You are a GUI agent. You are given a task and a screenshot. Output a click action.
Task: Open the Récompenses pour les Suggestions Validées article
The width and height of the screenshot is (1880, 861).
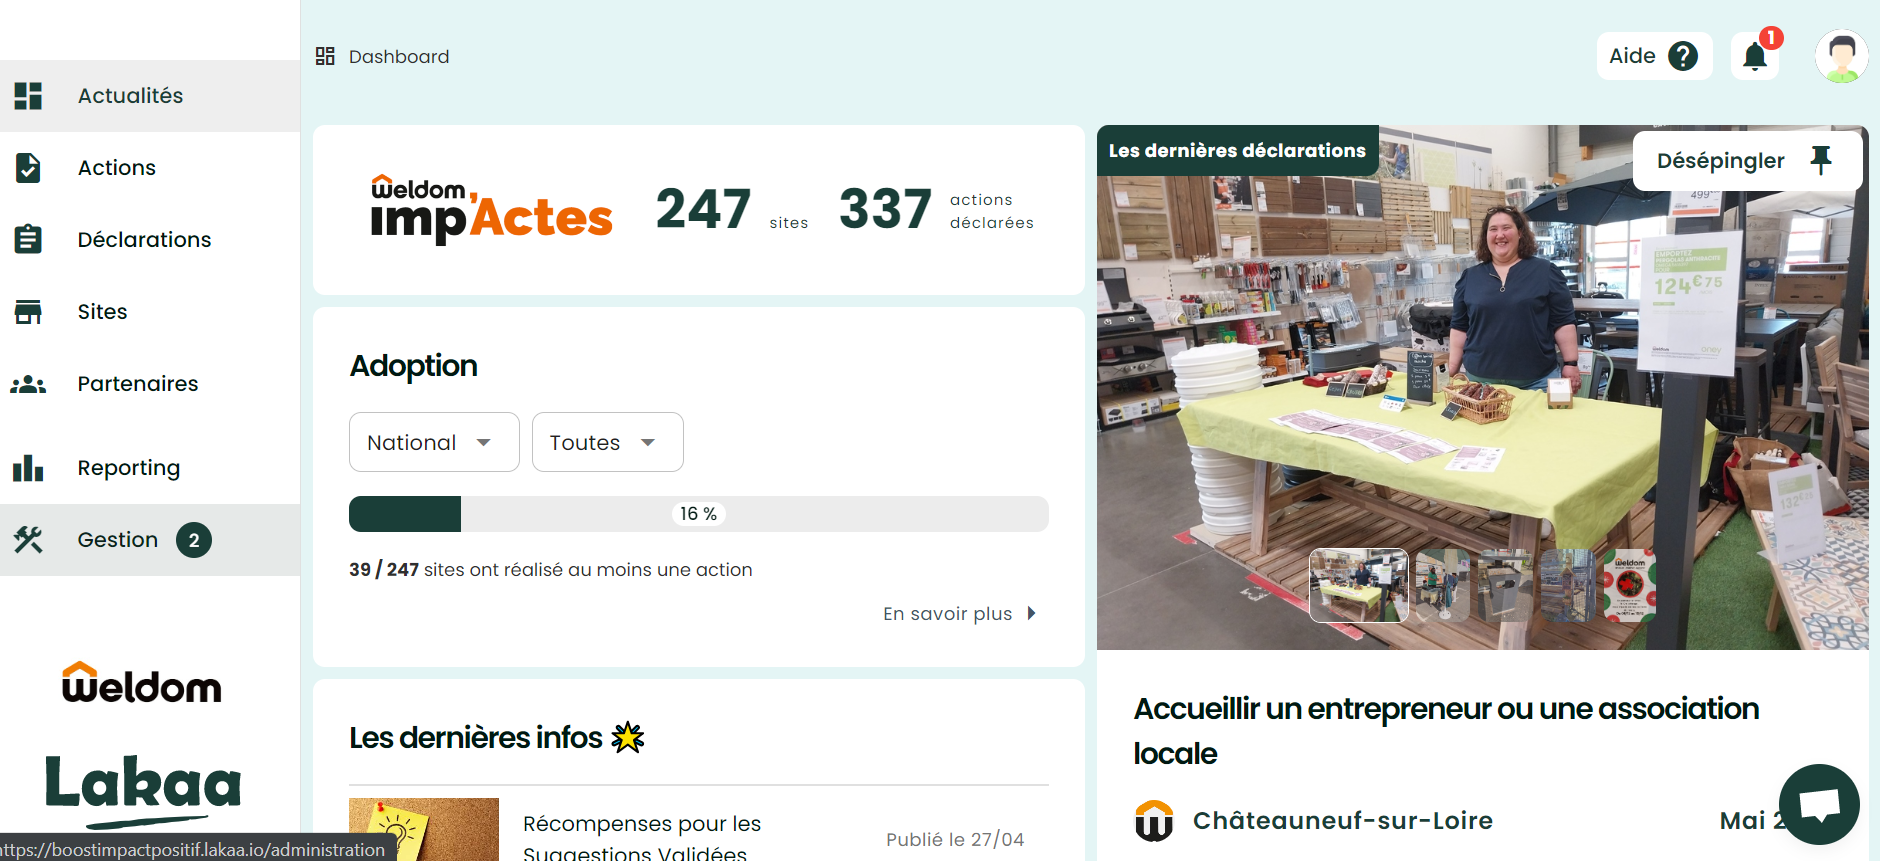[x=641, y=837]
